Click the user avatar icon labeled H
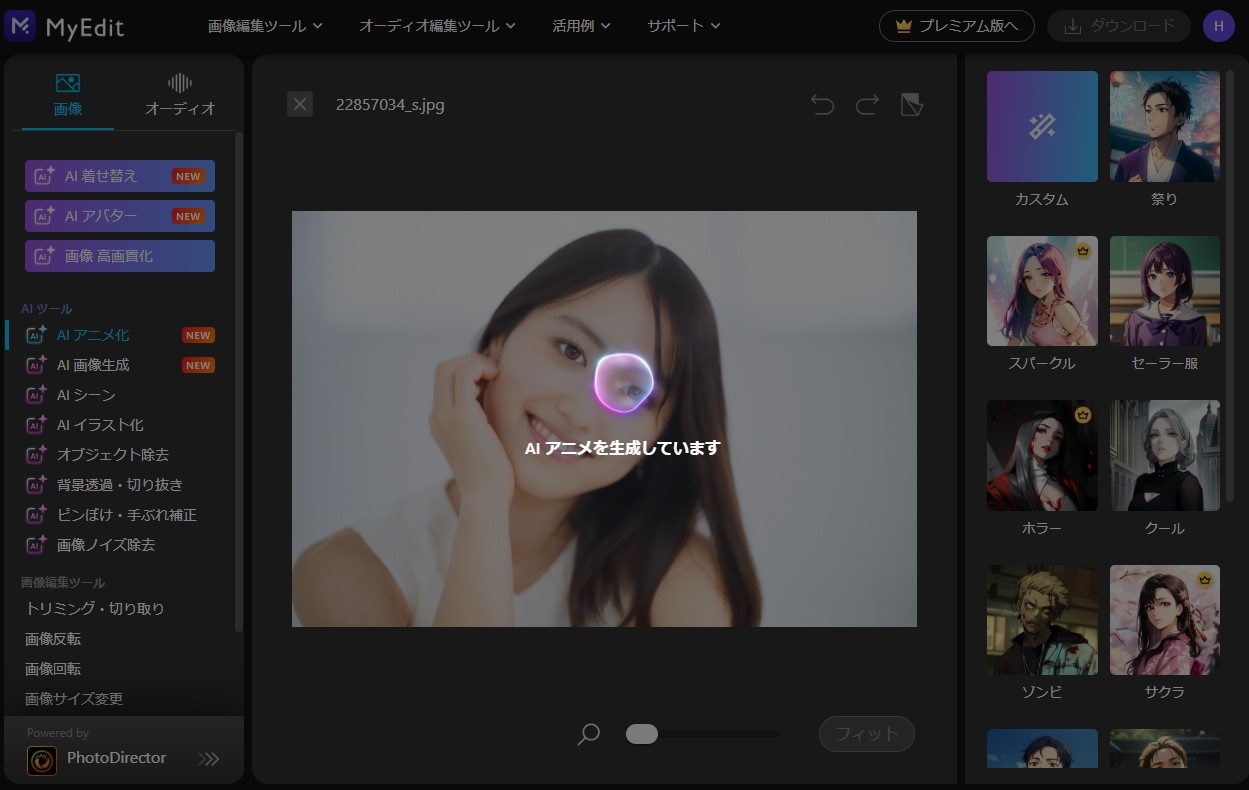This screenshot has height=790, width=1249. click(1219, 25)
